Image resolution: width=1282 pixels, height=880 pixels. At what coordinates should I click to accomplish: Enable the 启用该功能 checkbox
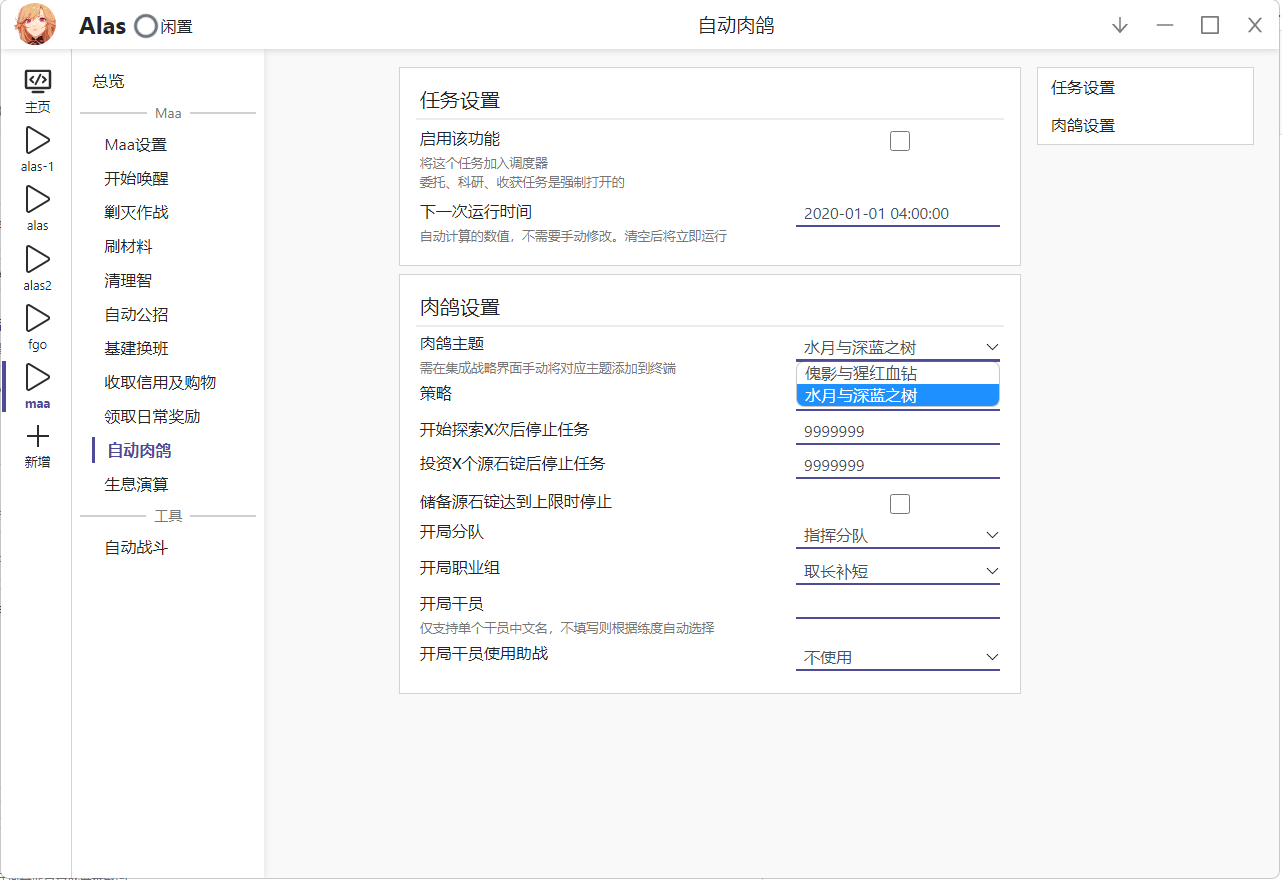point(899,141)
